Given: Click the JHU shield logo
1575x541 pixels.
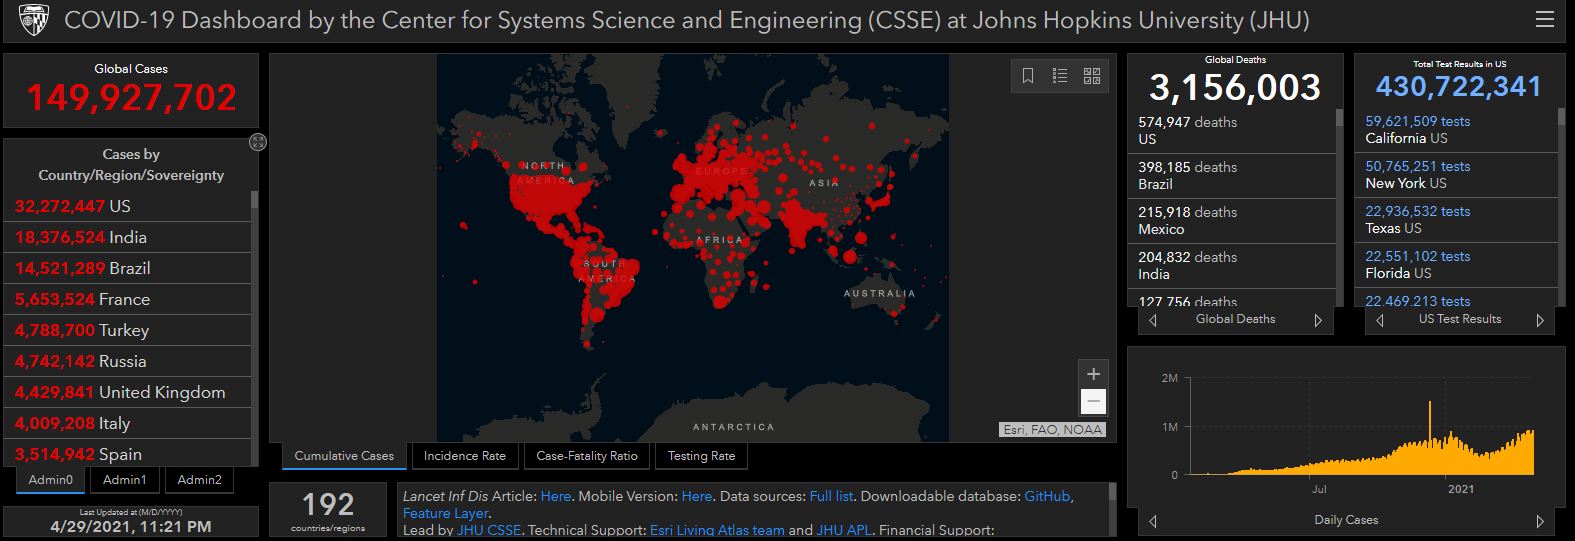Looking at the screenshot, I should pyautogui.click(x=33, y=21).
